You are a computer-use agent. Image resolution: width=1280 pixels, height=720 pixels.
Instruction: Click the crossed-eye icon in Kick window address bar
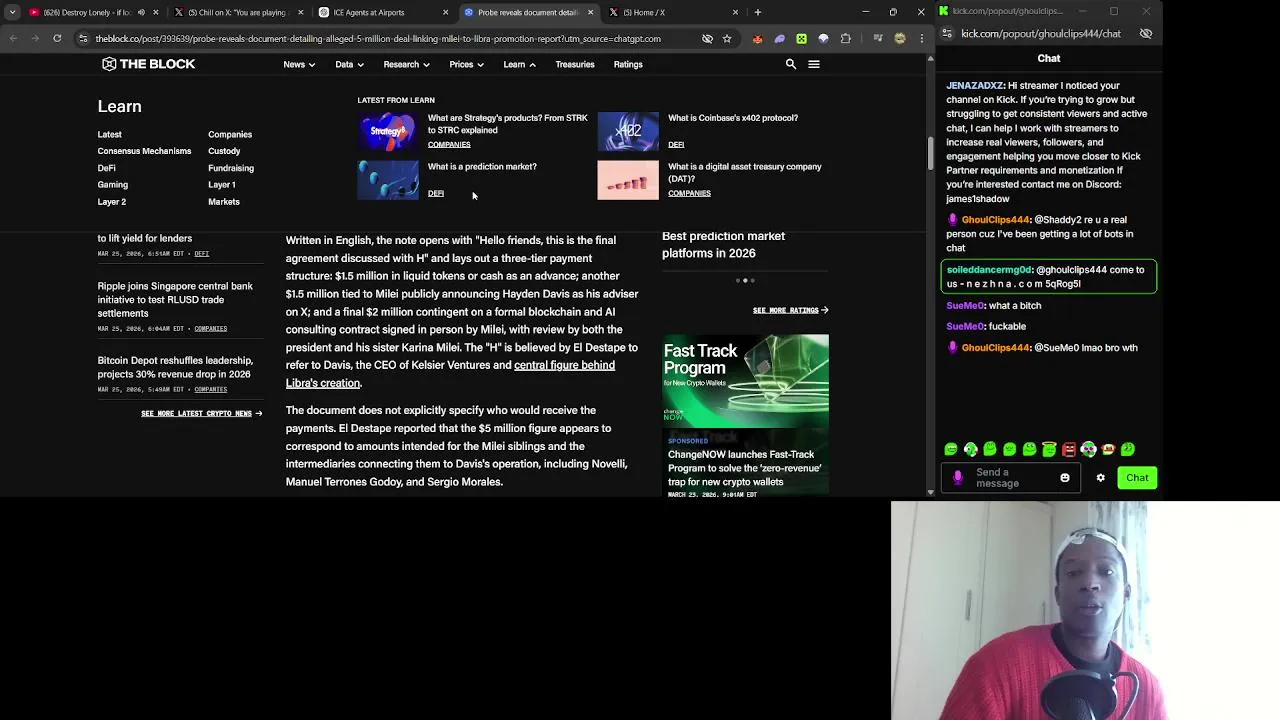click(1146, 33)
